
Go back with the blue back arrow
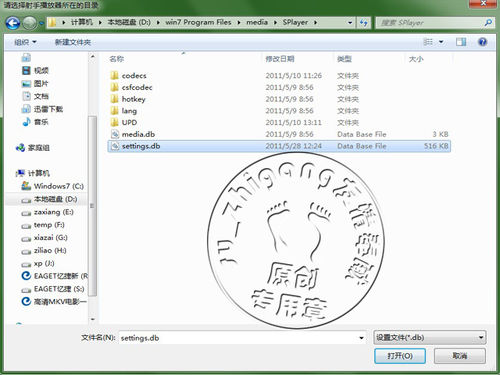tap(13, 23)
